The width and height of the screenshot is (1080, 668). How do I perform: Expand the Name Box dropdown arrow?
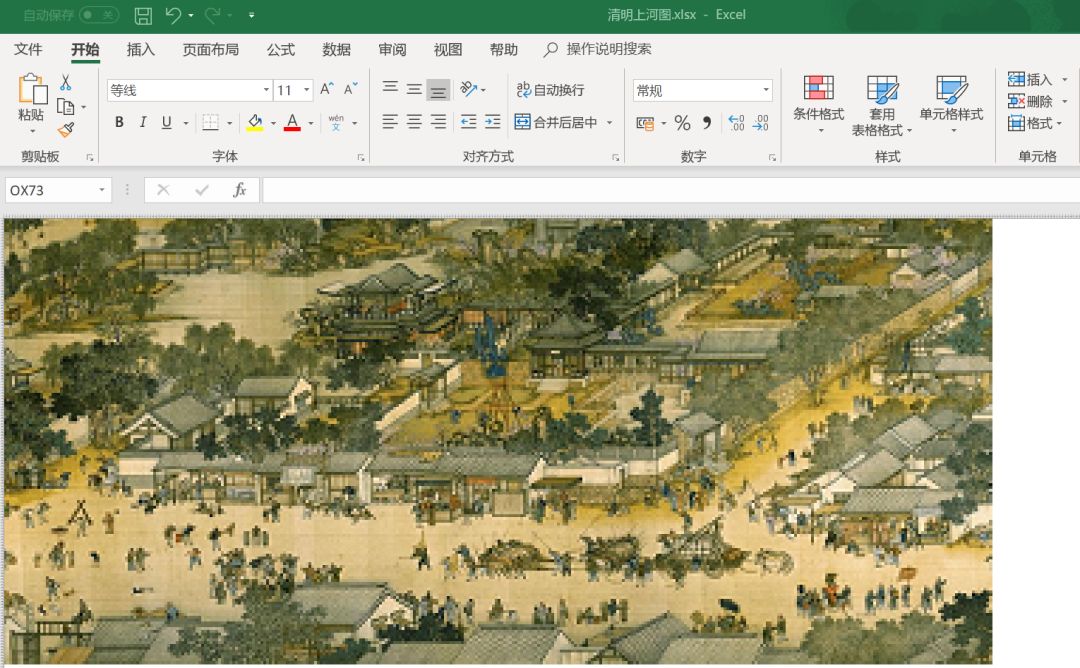pos(101,190)
